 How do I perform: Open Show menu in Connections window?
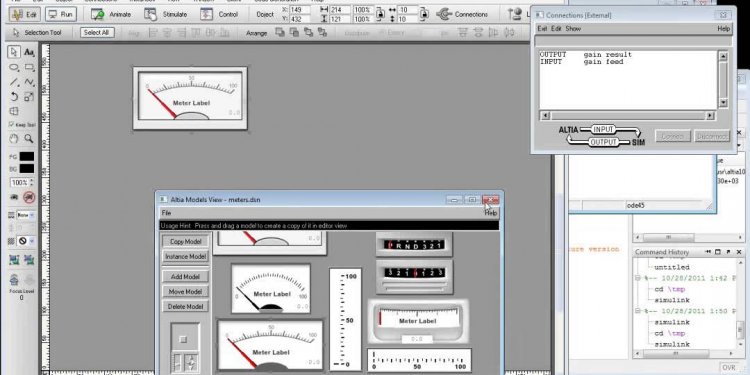573,29
